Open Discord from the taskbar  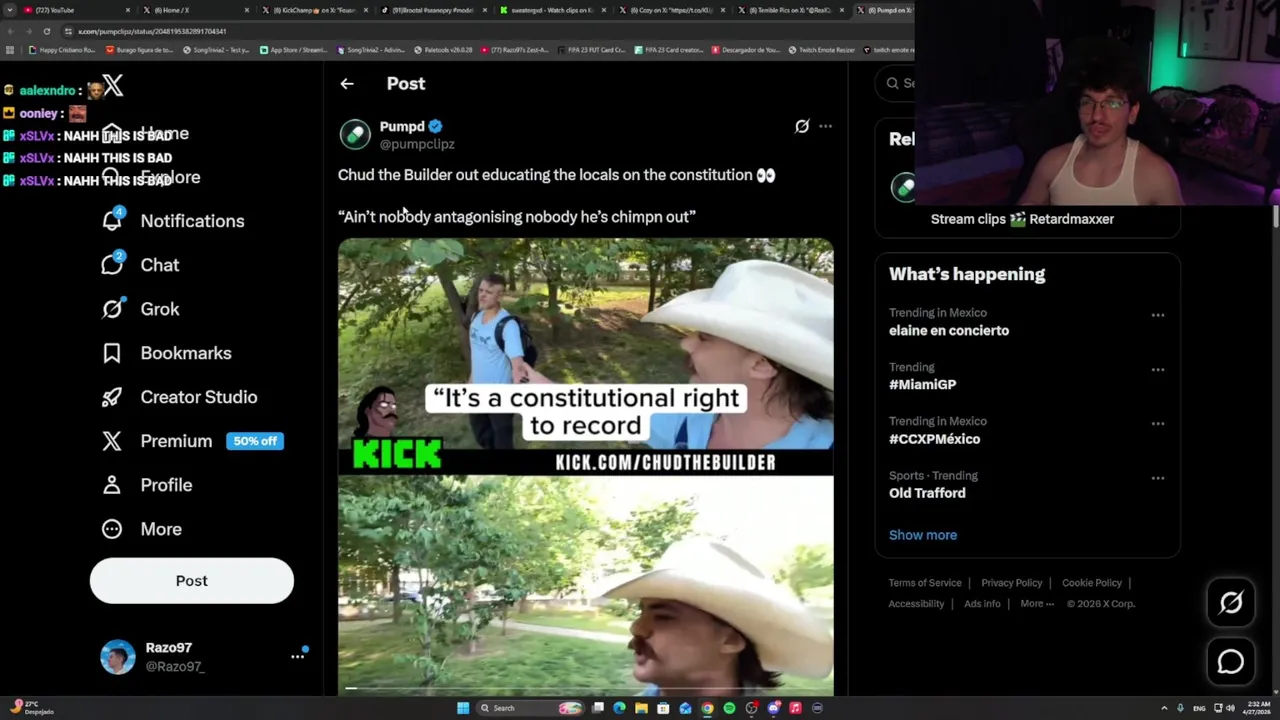click(x=773, y=708)
